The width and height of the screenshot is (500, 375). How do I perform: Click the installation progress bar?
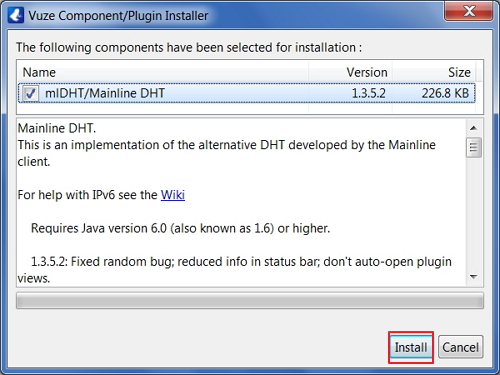click(x=250, y=301)
